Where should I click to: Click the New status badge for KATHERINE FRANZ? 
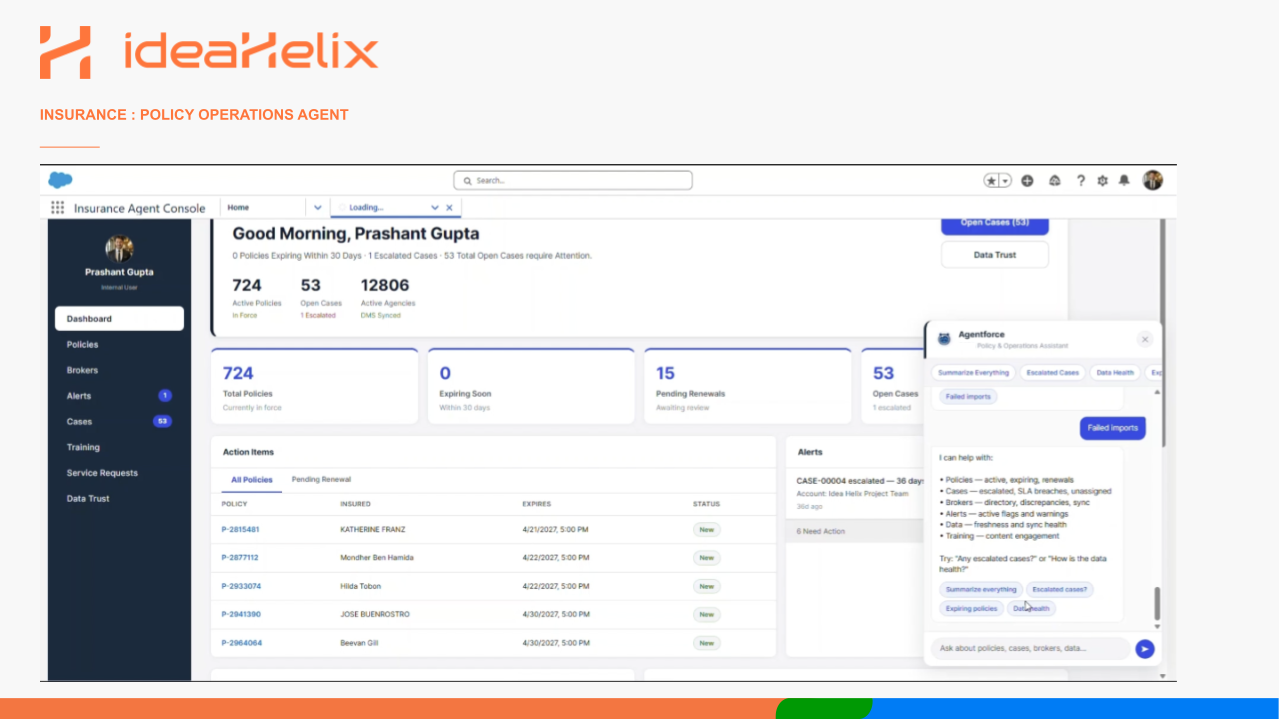tap(707, 529)
